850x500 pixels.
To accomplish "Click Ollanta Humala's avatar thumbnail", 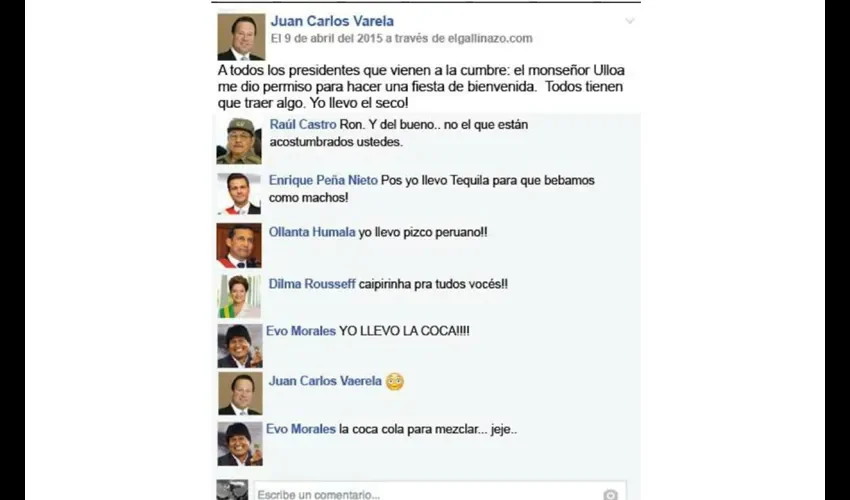I will click(x=239, y=246).
